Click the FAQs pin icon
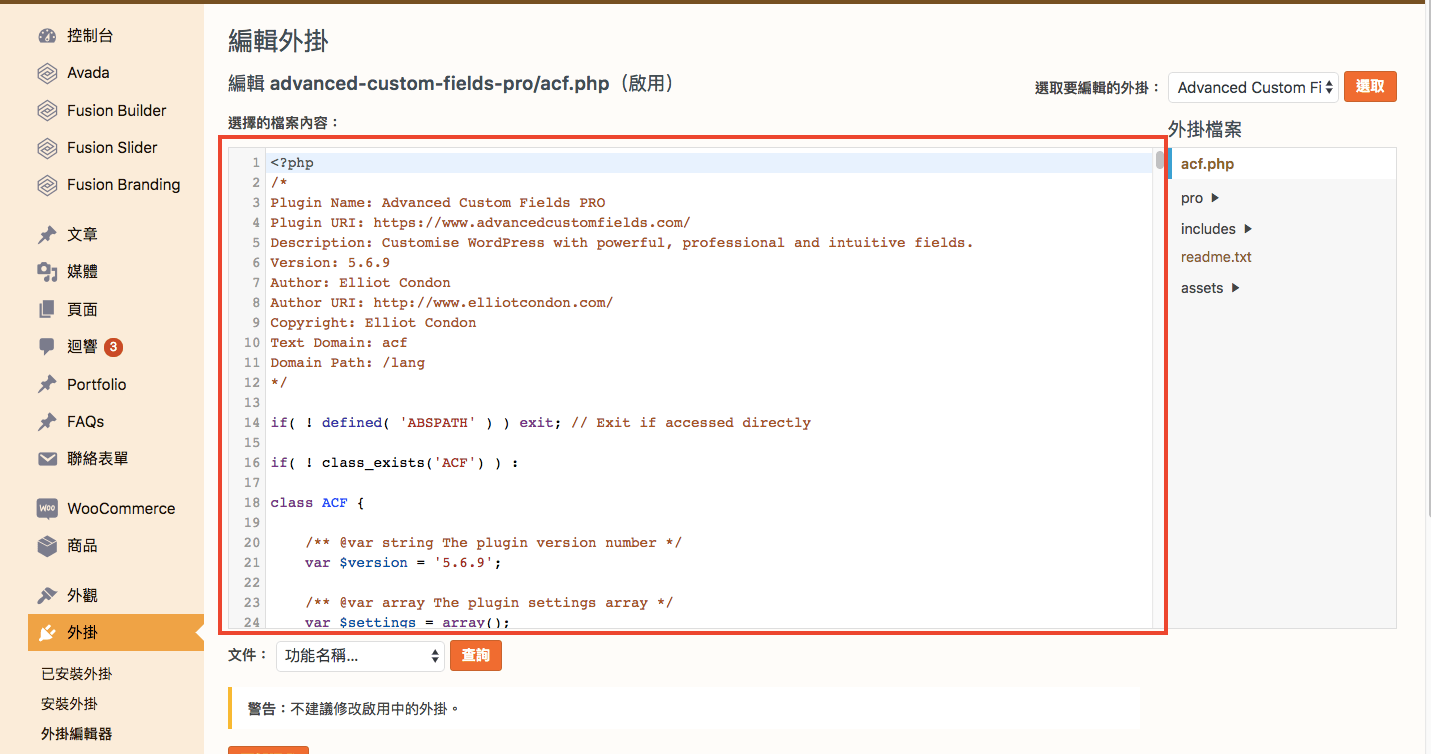1431x754 pixels. [47, 422]
